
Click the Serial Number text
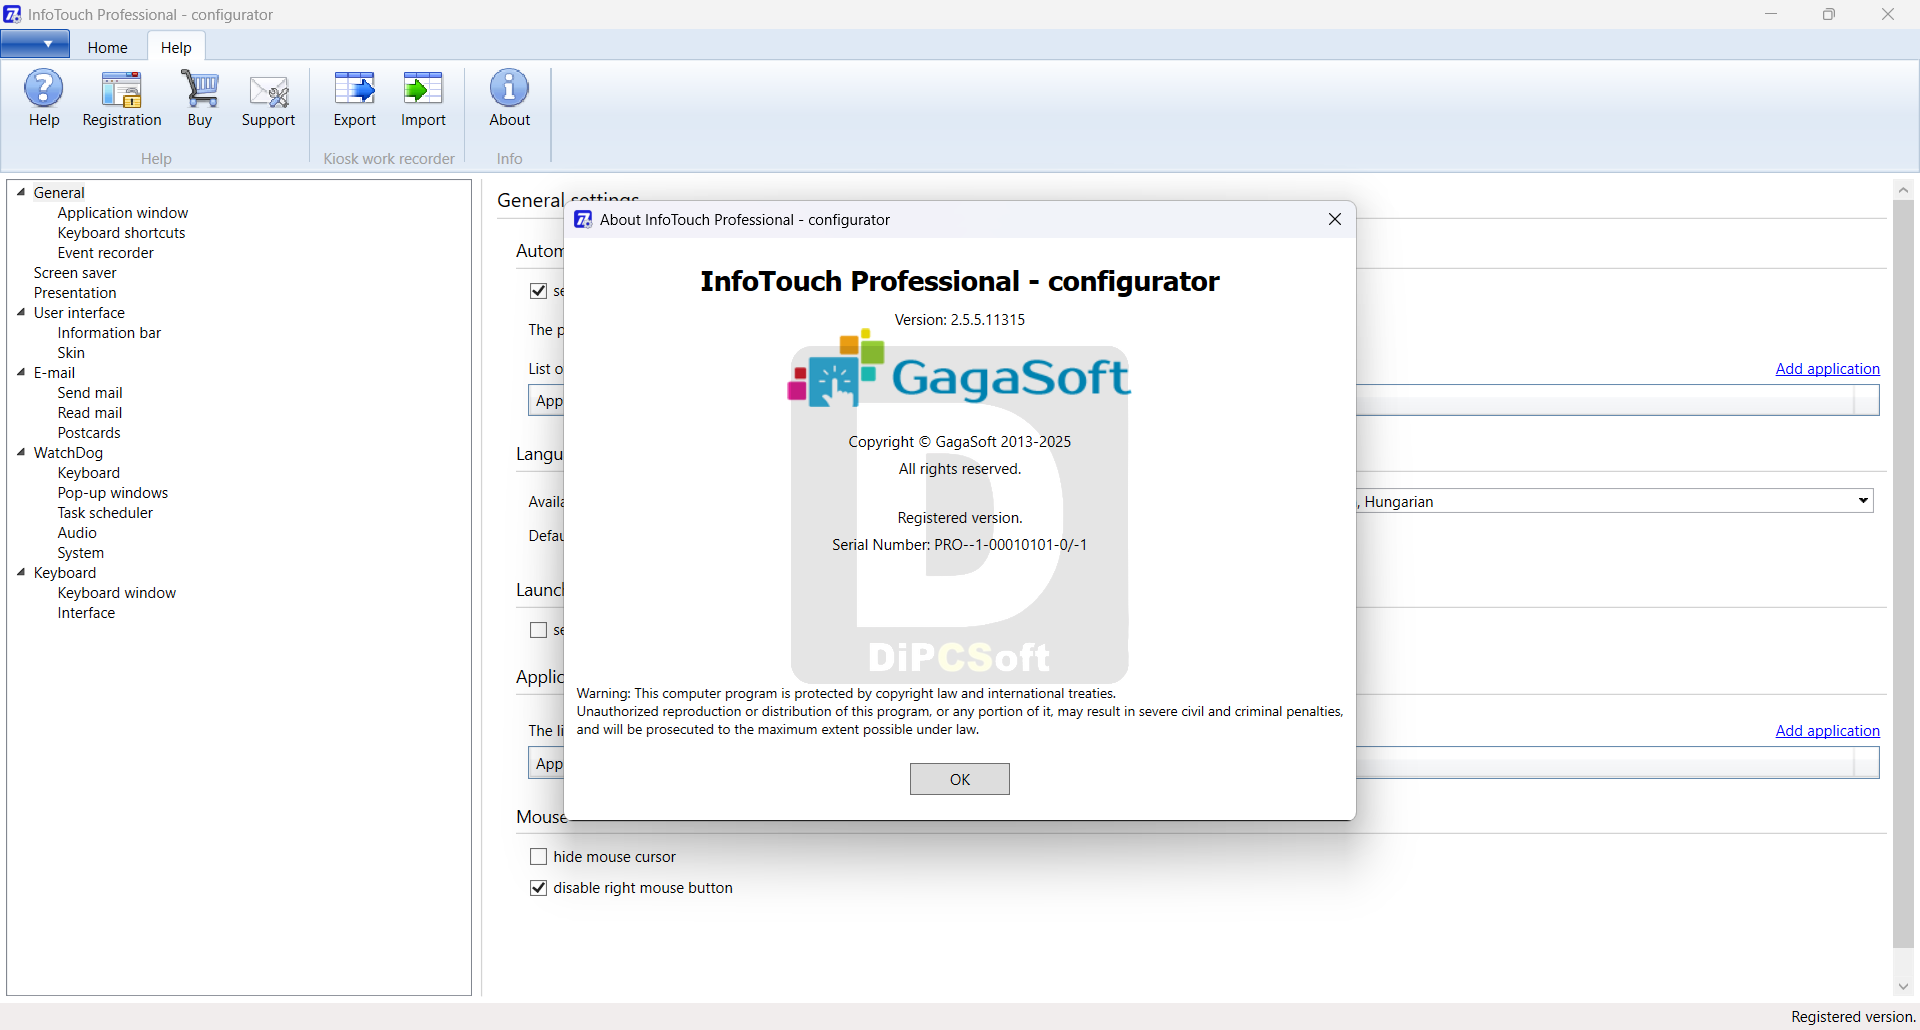(959, 545)
